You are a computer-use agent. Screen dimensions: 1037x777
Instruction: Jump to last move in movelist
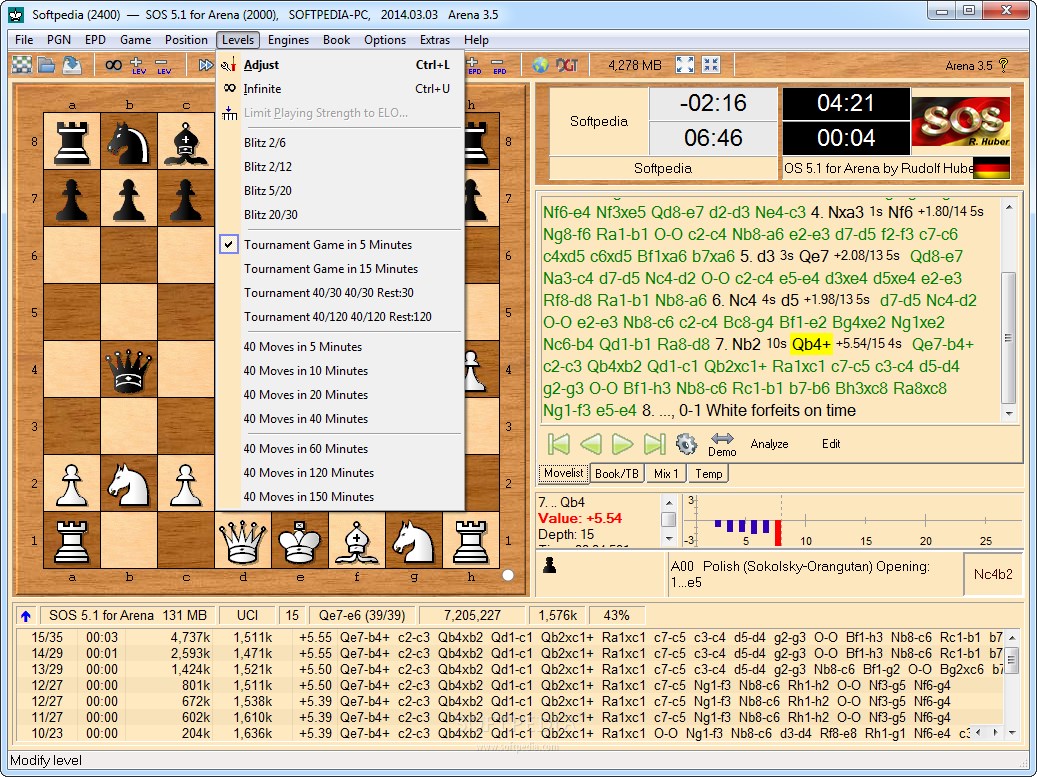[655, 444]
